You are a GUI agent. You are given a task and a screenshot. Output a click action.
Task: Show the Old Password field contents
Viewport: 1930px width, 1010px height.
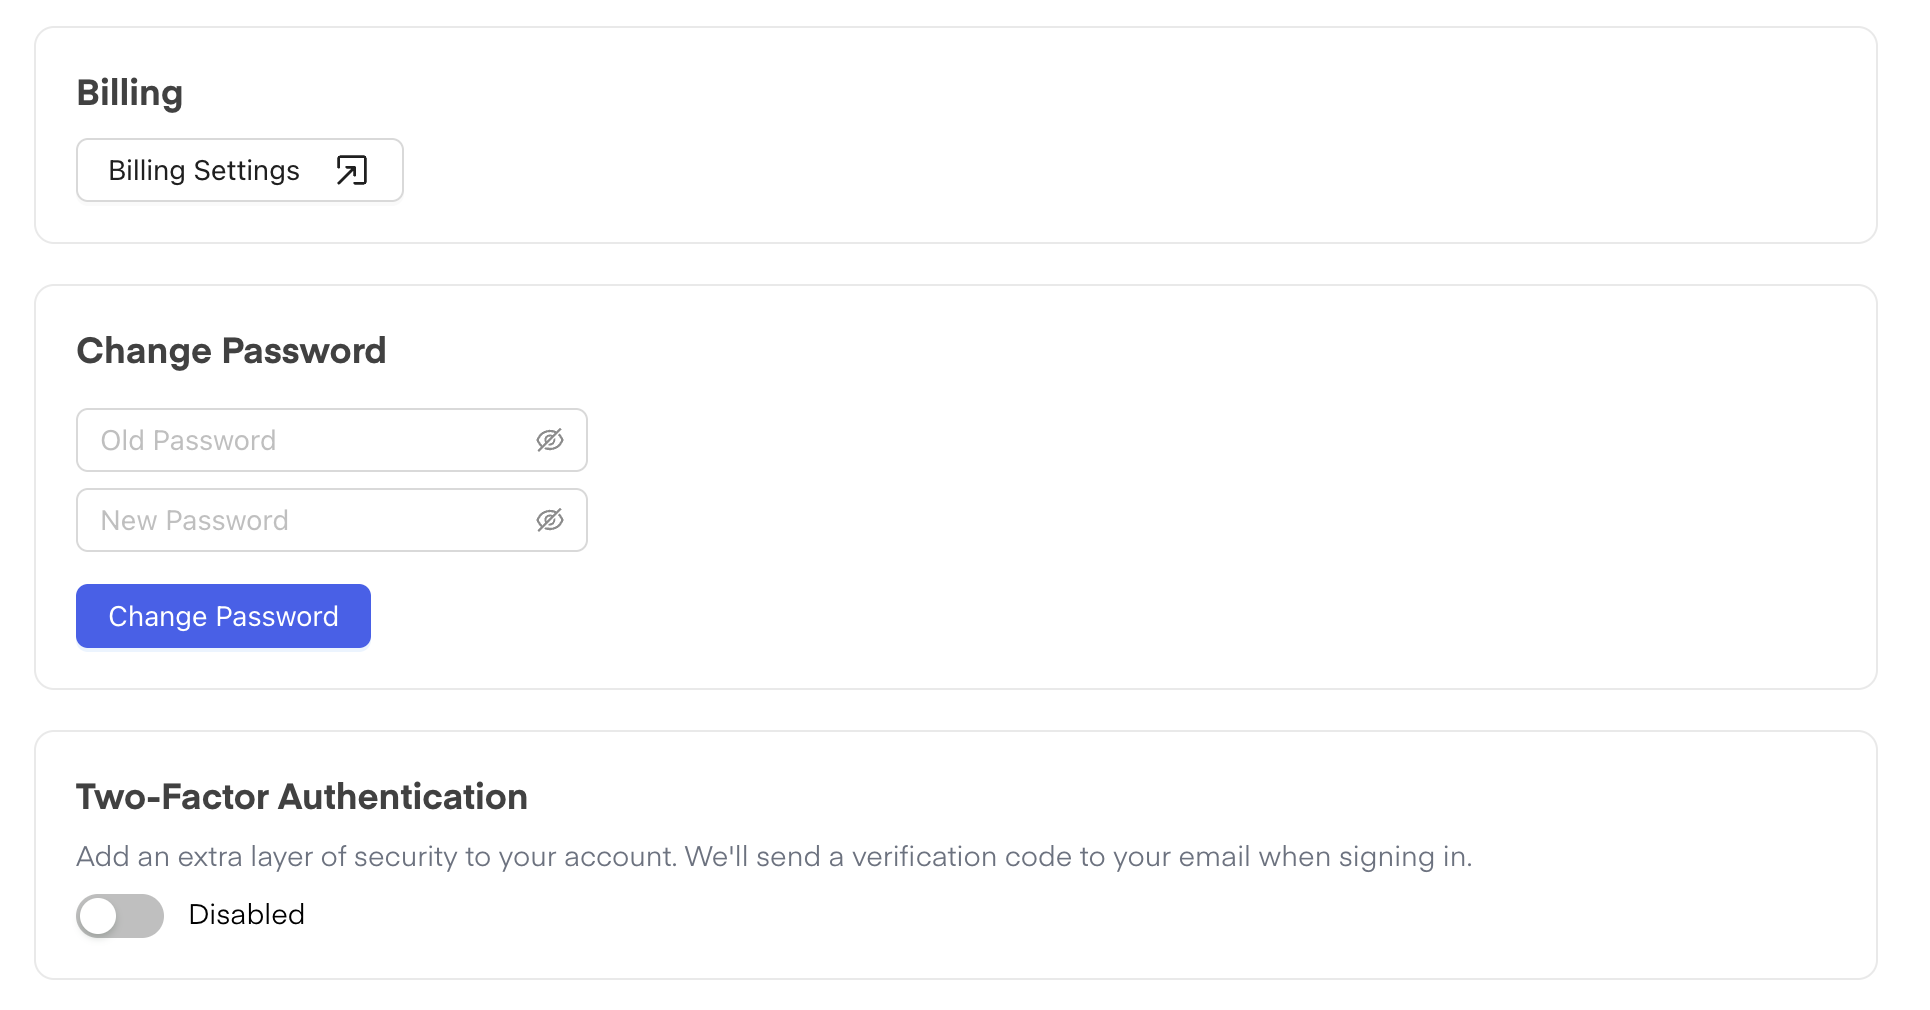point(550,440)
